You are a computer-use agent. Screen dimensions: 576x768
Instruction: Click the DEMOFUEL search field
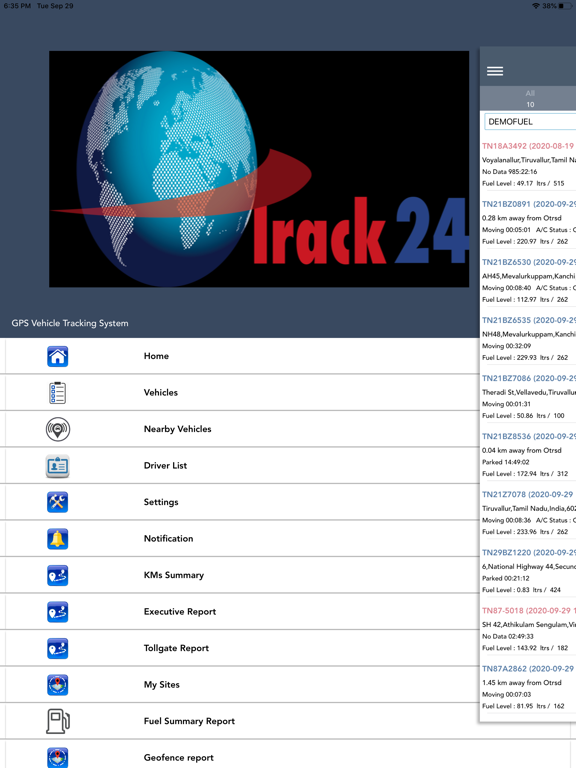[x=530, y=121]
